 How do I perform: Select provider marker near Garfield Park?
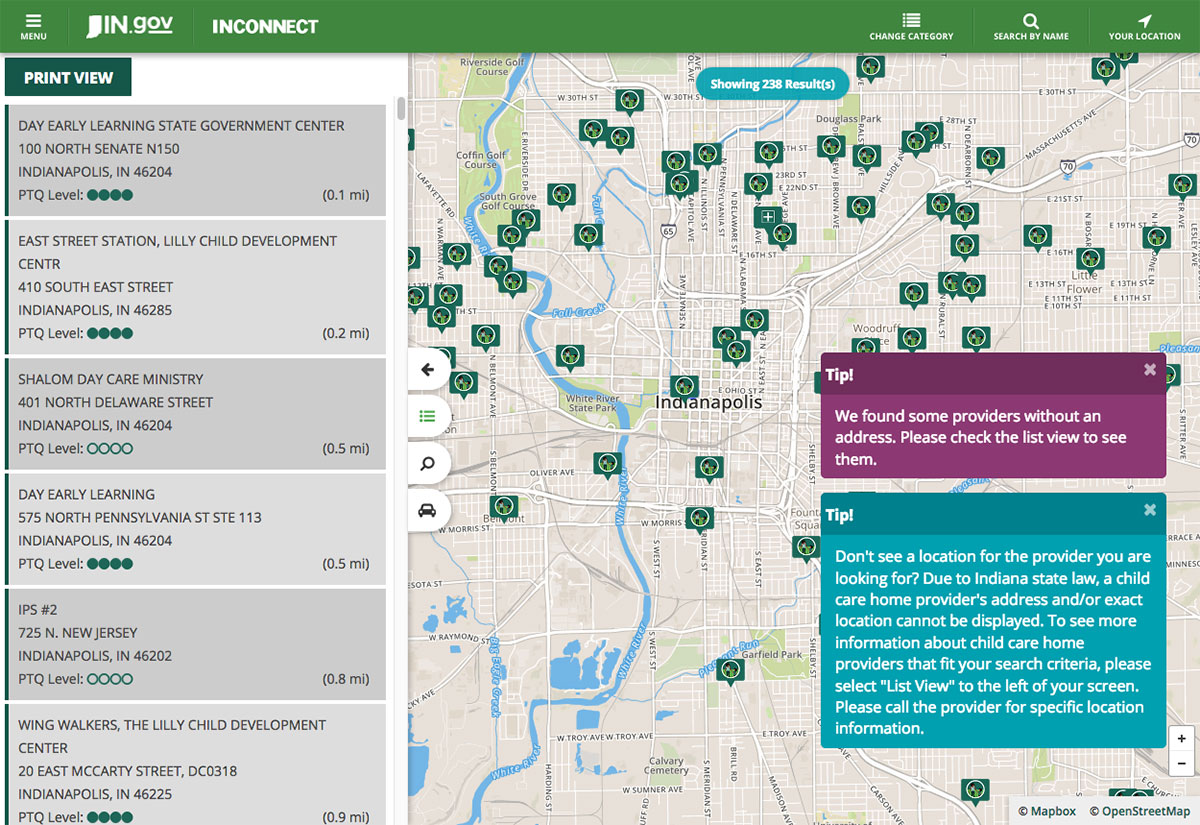(x=731, y=671)
